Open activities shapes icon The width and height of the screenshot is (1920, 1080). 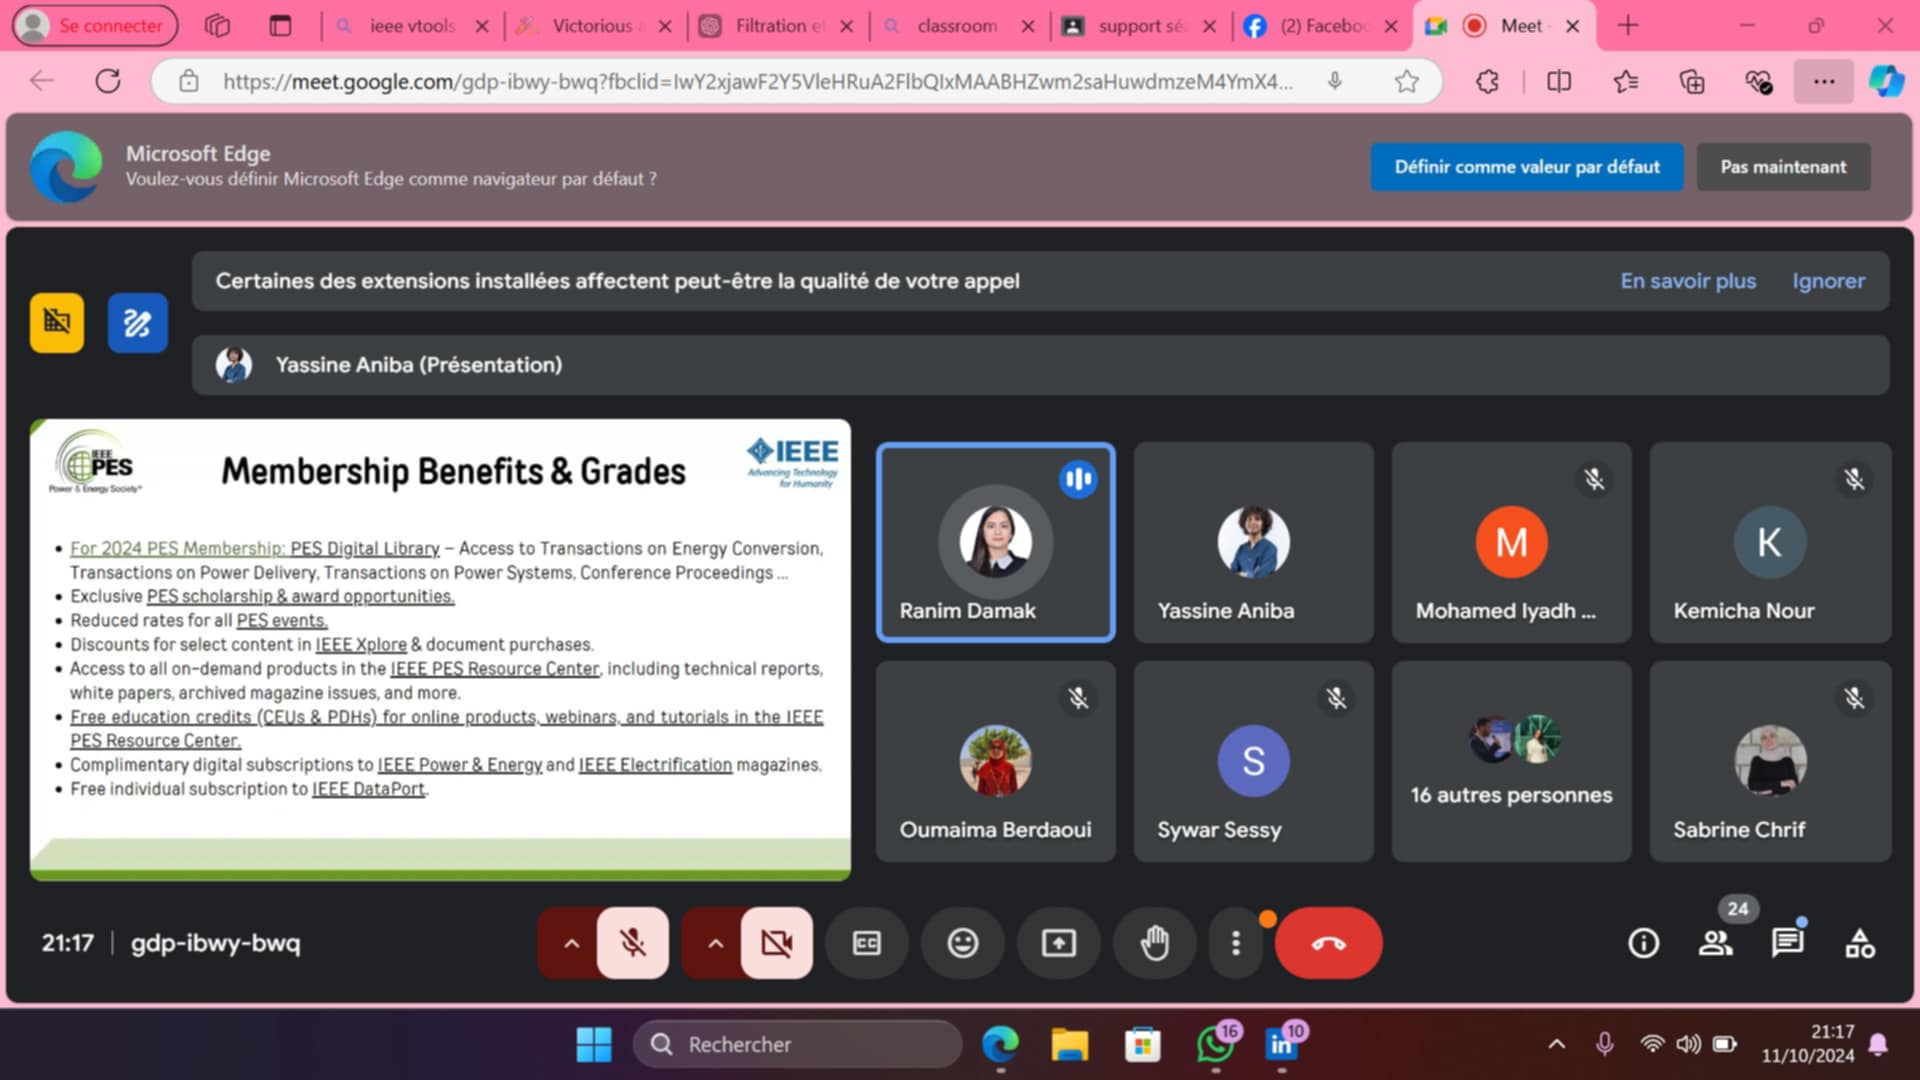pos(1860,943)
